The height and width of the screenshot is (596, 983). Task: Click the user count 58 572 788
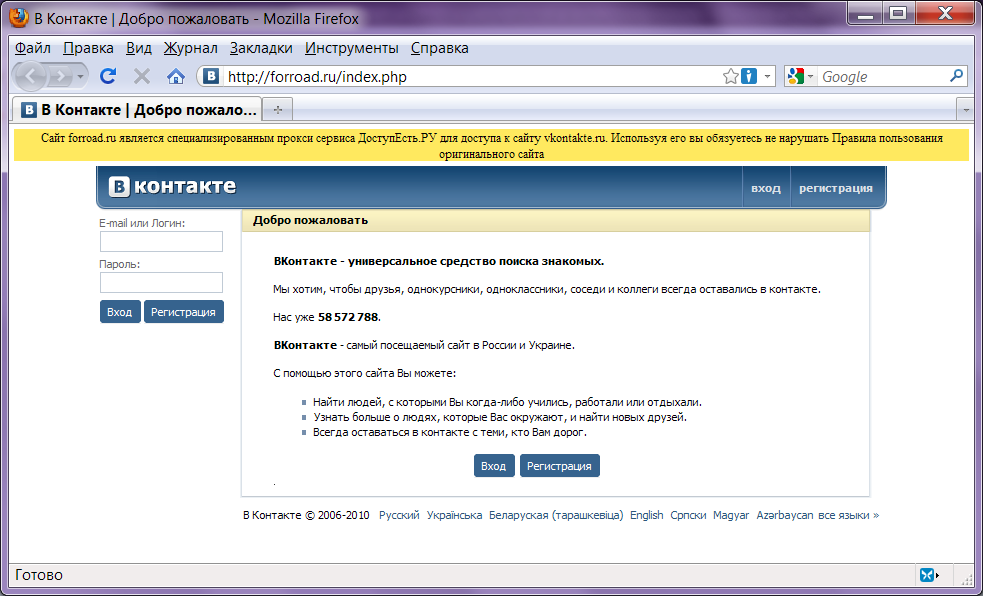[348, 317]
